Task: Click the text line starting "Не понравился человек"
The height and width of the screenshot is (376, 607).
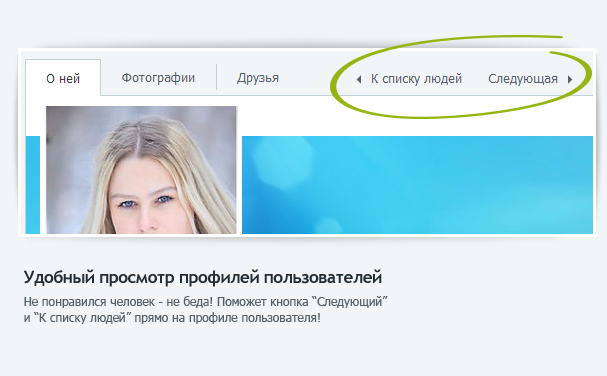Action: pos(206,302)
